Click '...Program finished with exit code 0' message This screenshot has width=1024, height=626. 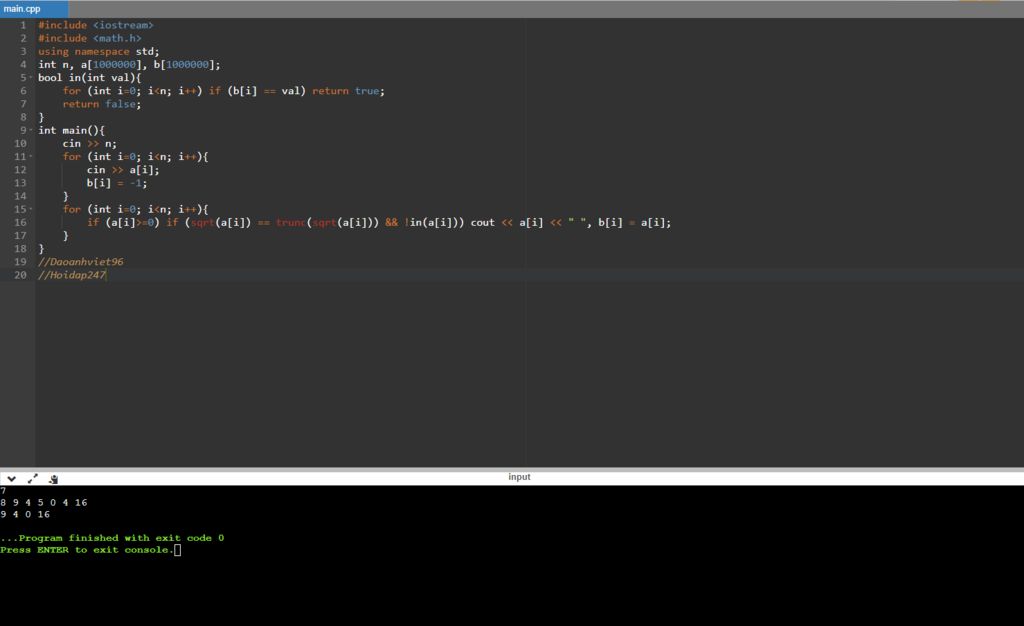[112, 538]
